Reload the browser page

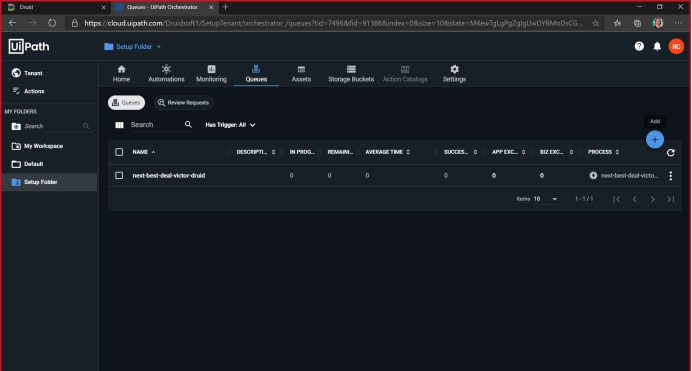click(52, 23)
